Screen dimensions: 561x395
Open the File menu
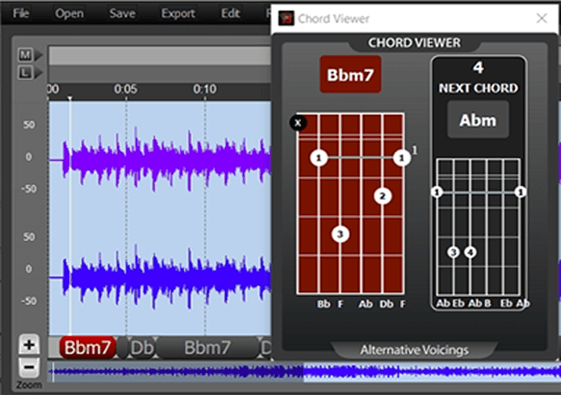pyautogui.click(x=21, y=14)
